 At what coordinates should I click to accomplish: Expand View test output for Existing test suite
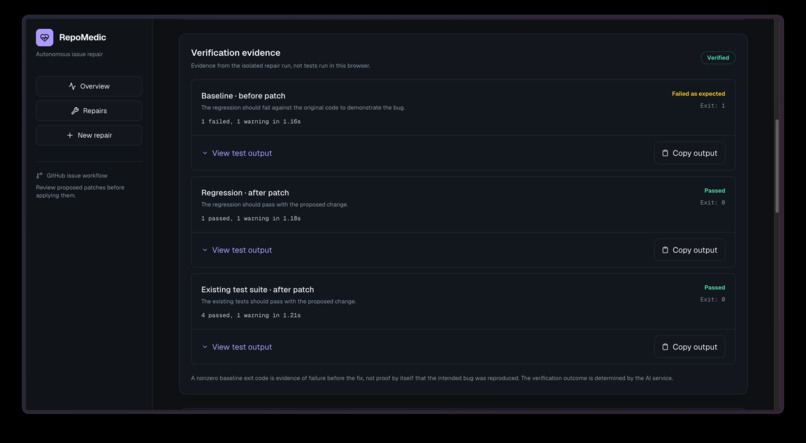tap(237, 347)
